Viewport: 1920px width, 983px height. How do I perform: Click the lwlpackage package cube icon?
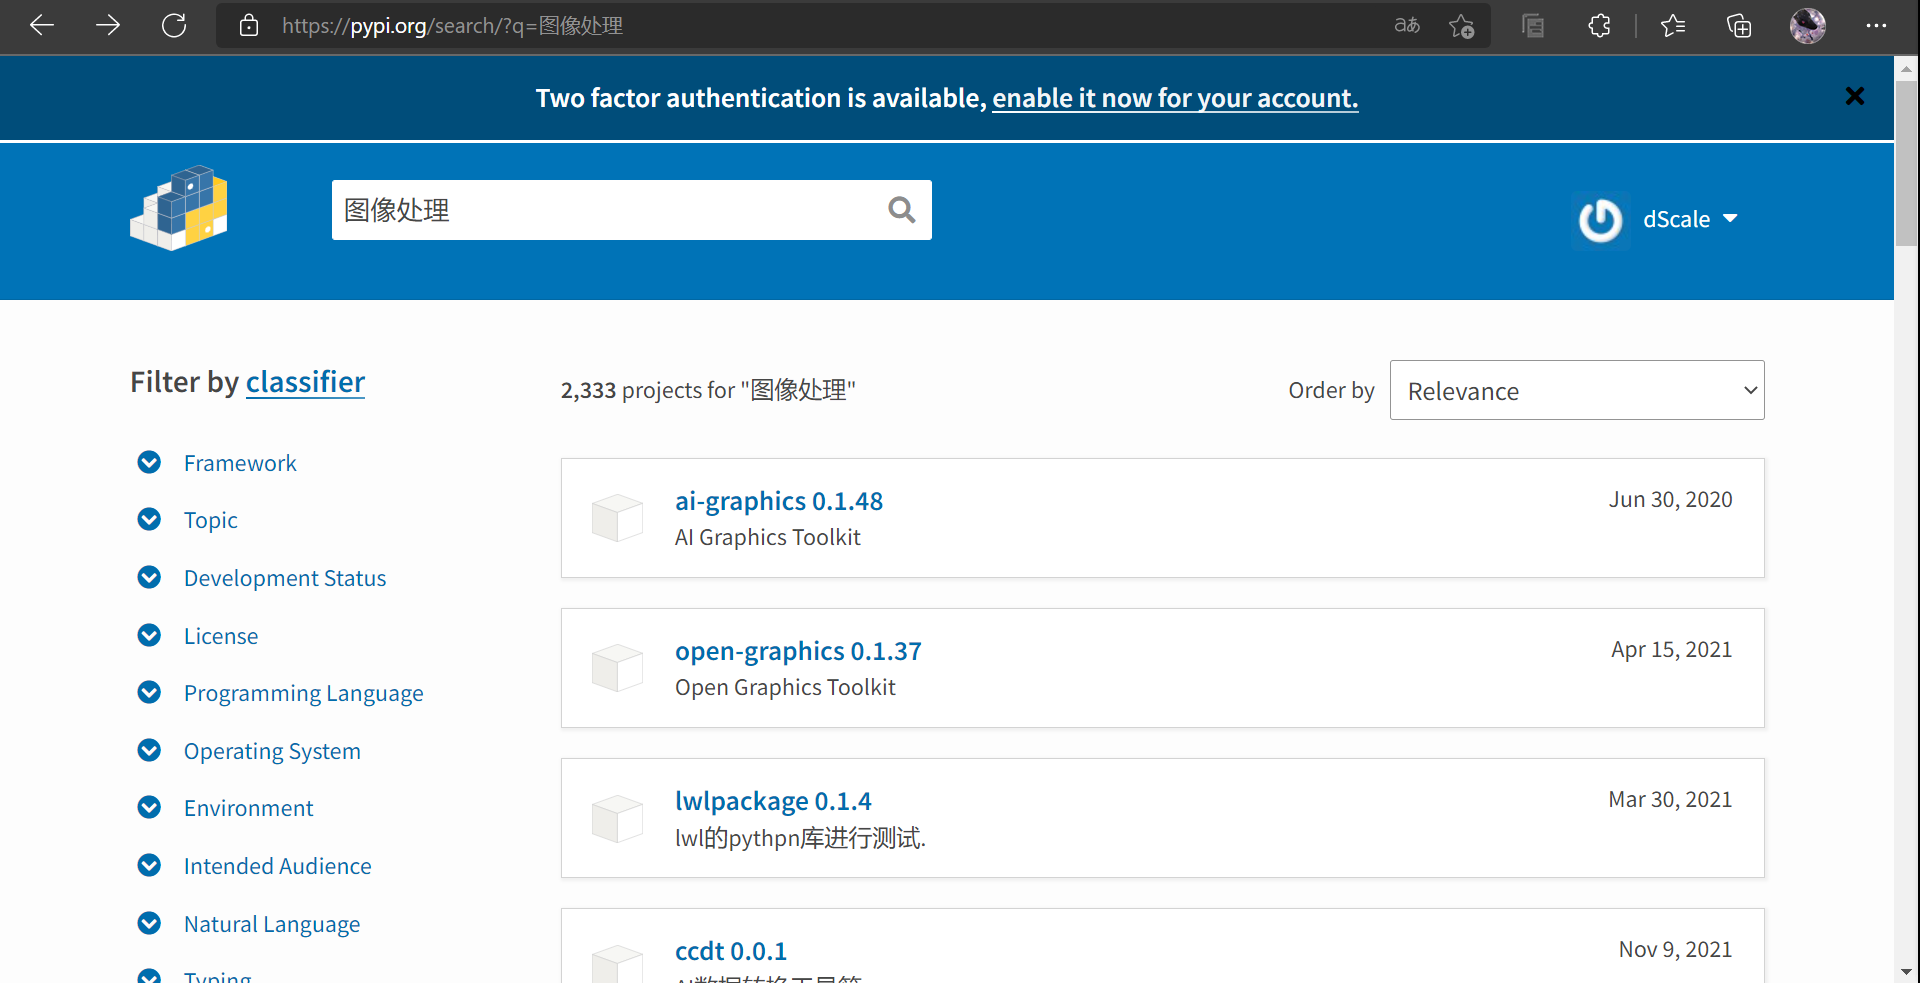pos(617,818)
